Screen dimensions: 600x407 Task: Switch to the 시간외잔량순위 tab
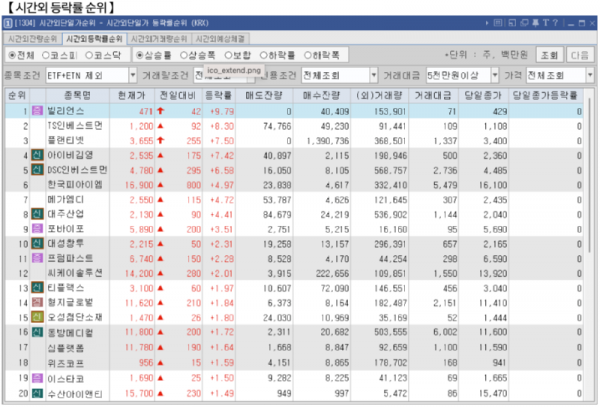click(x=33, y=39)
